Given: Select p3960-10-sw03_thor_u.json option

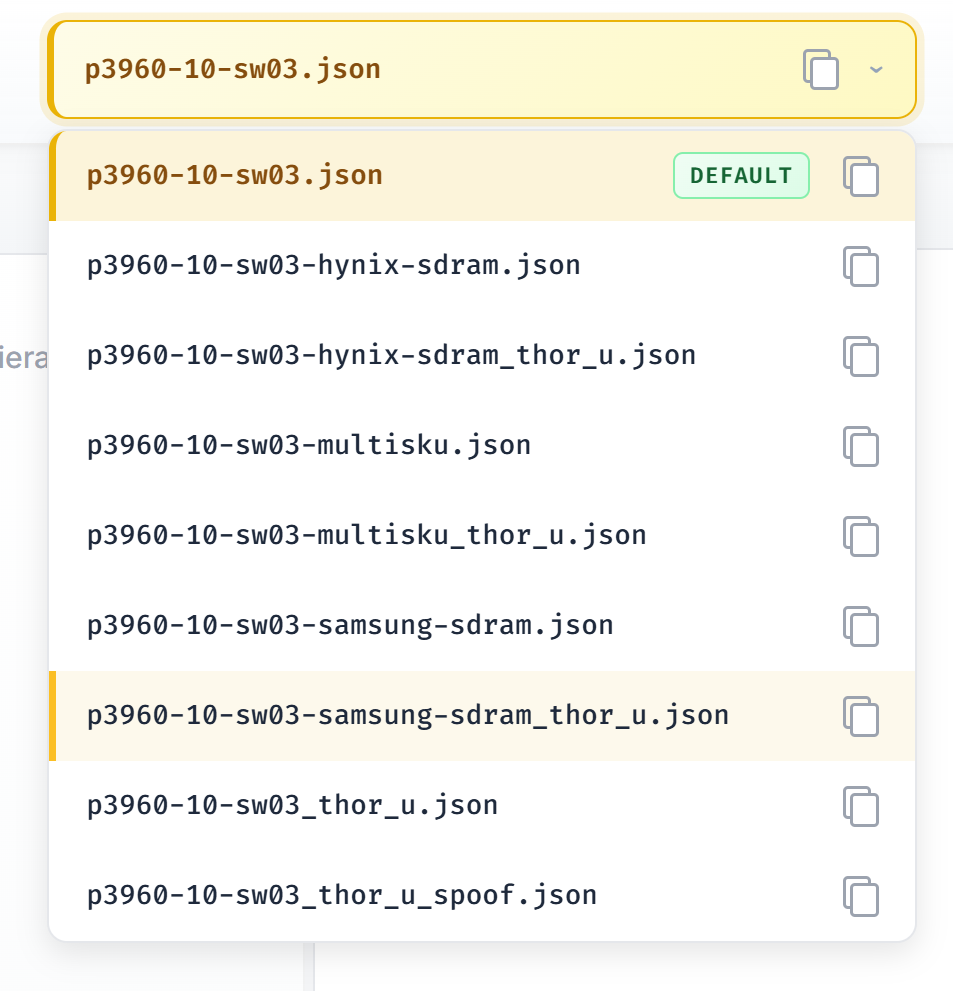Looking at the screenshot, I should [482, 806].
